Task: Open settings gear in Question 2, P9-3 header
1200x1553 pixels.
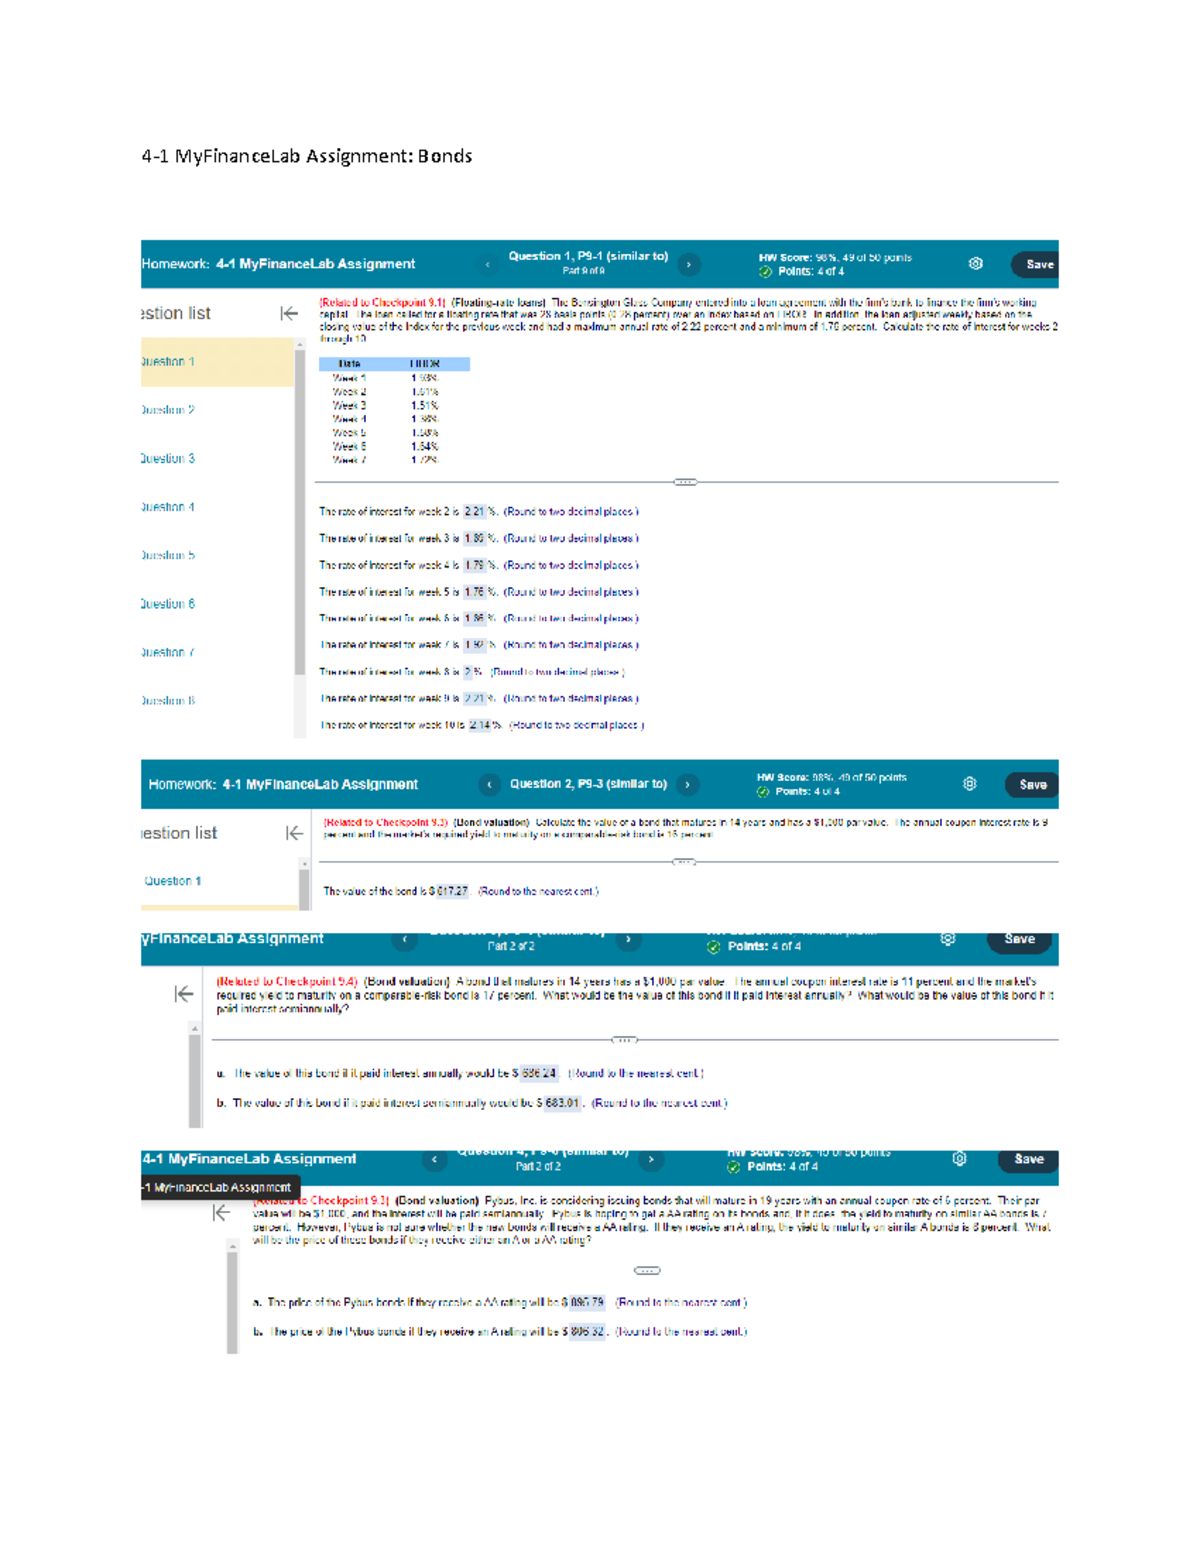Action: (x=969, y=784)
